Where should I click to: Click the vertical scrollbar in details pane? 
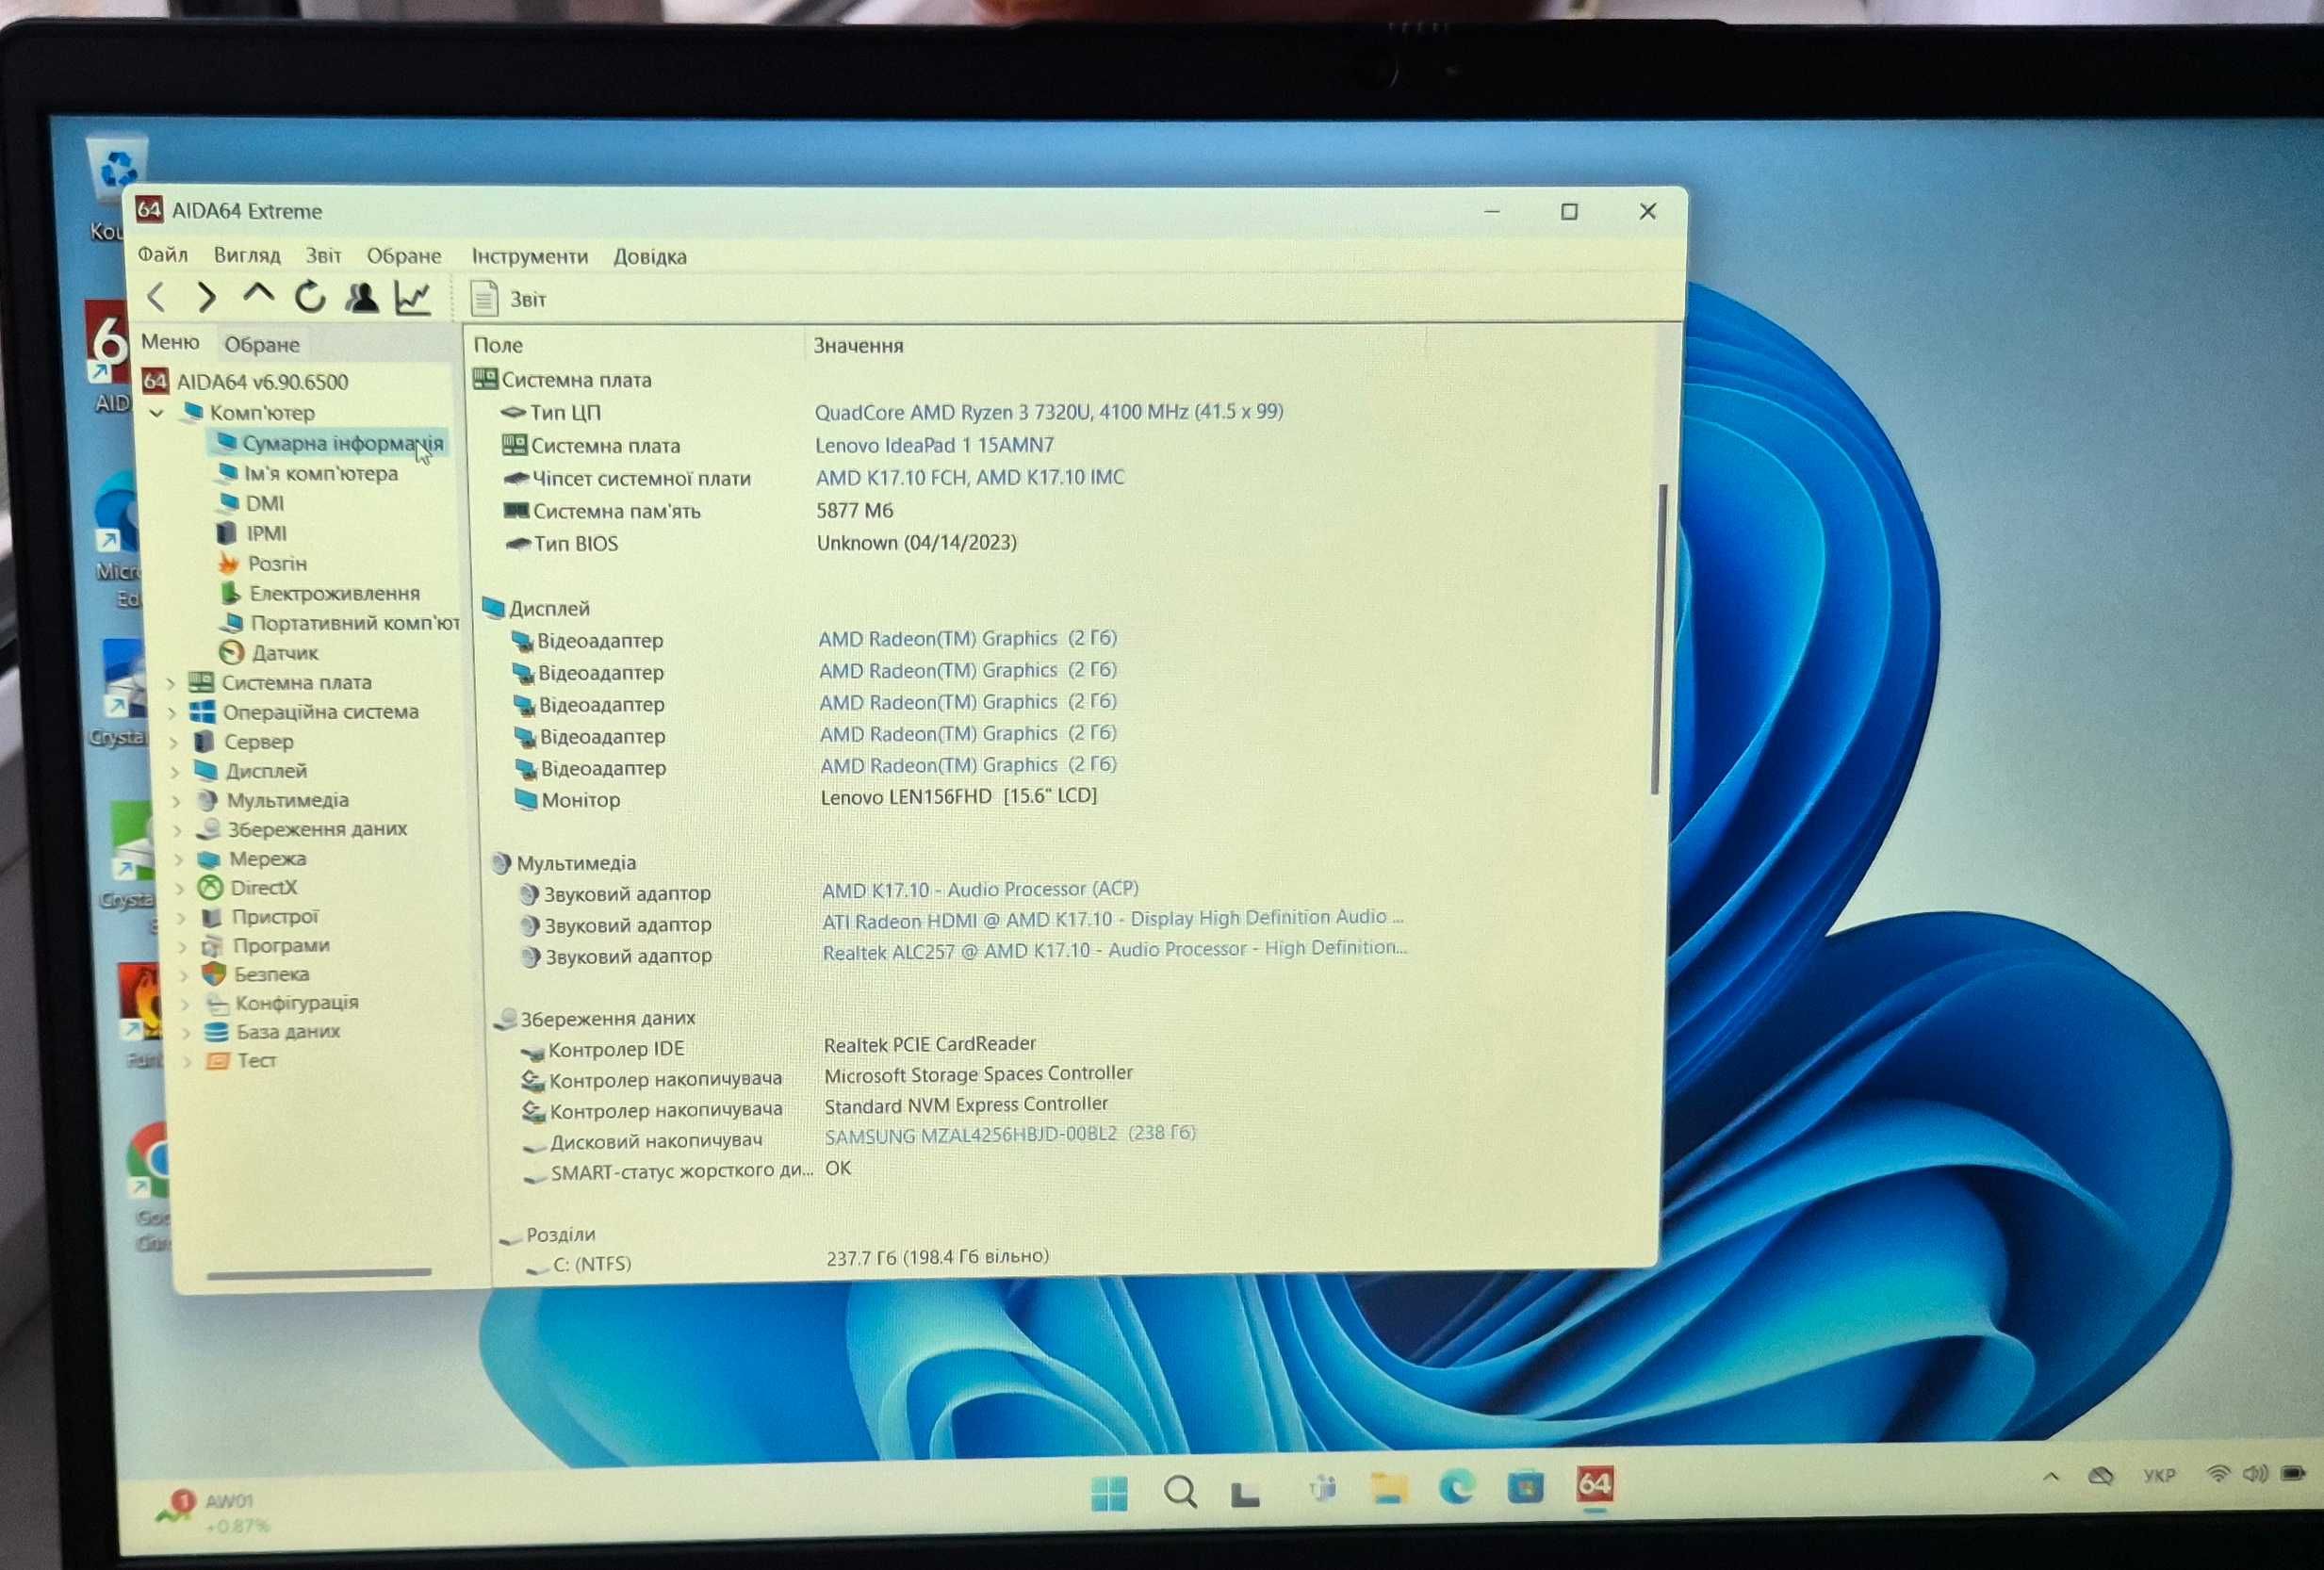[1659, 640]
